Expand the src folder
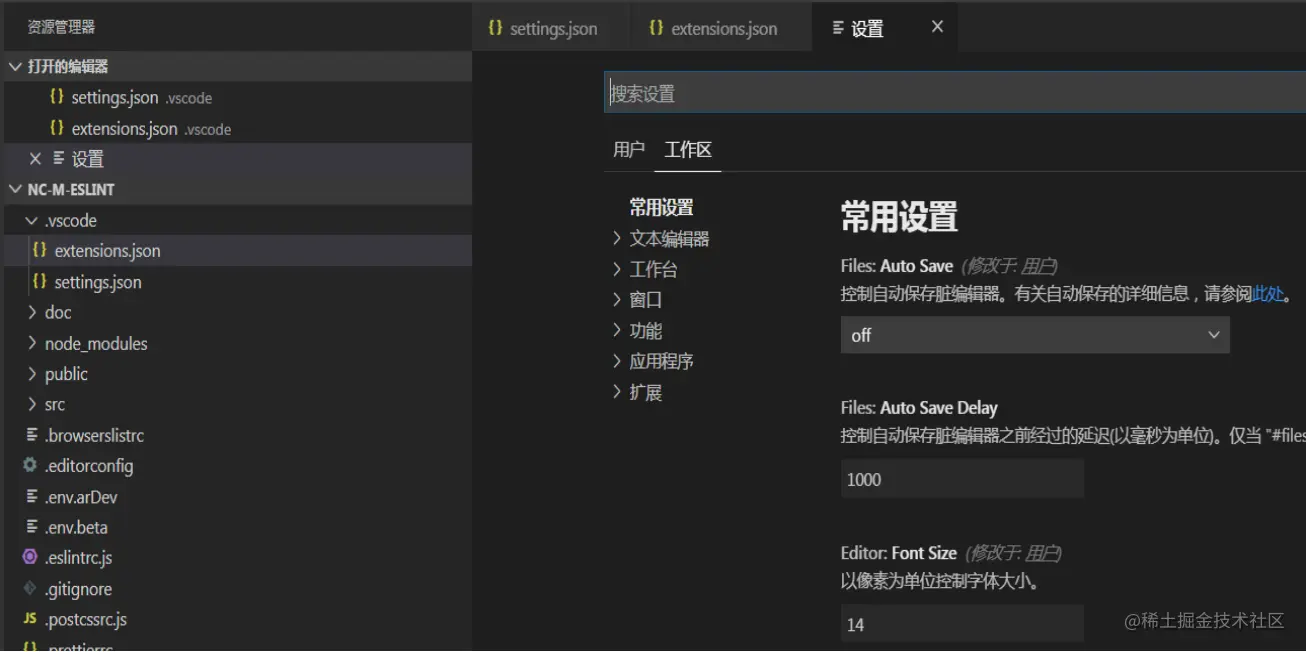1306x652 pixels. point(32,404)
